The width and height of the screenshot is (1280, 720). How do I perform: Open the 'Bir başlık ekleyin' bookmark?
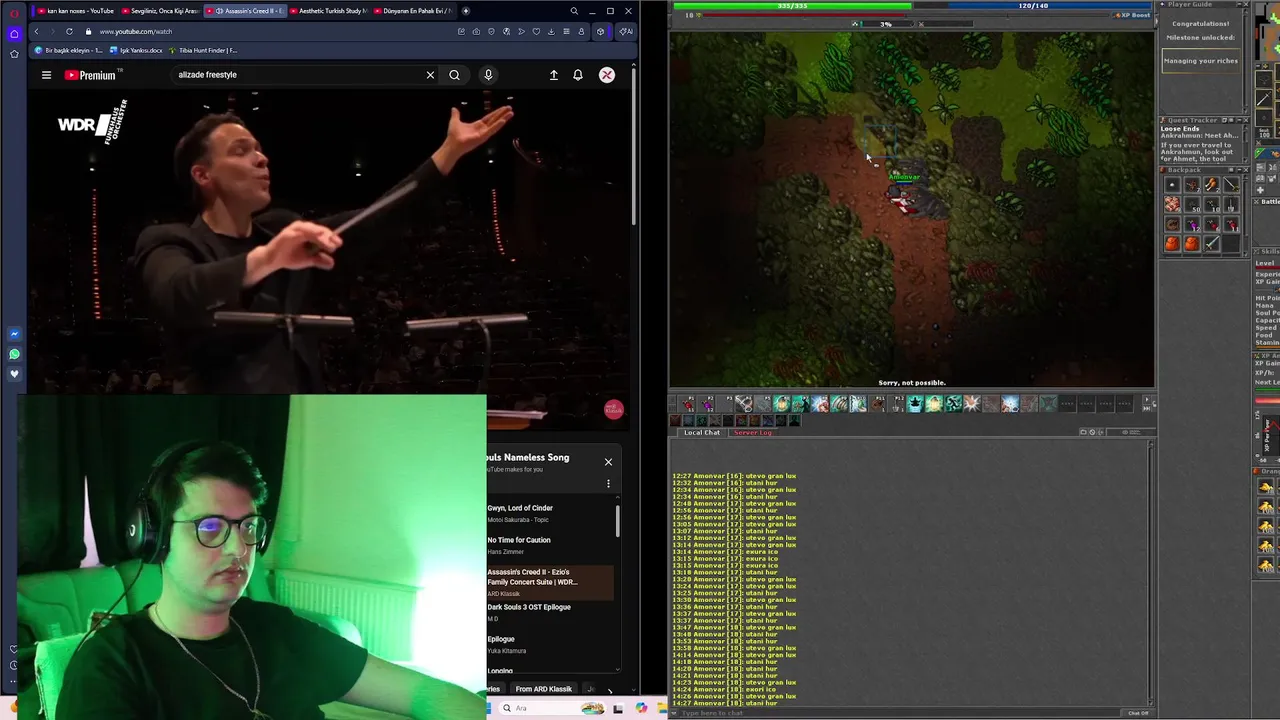coord(69,50)
